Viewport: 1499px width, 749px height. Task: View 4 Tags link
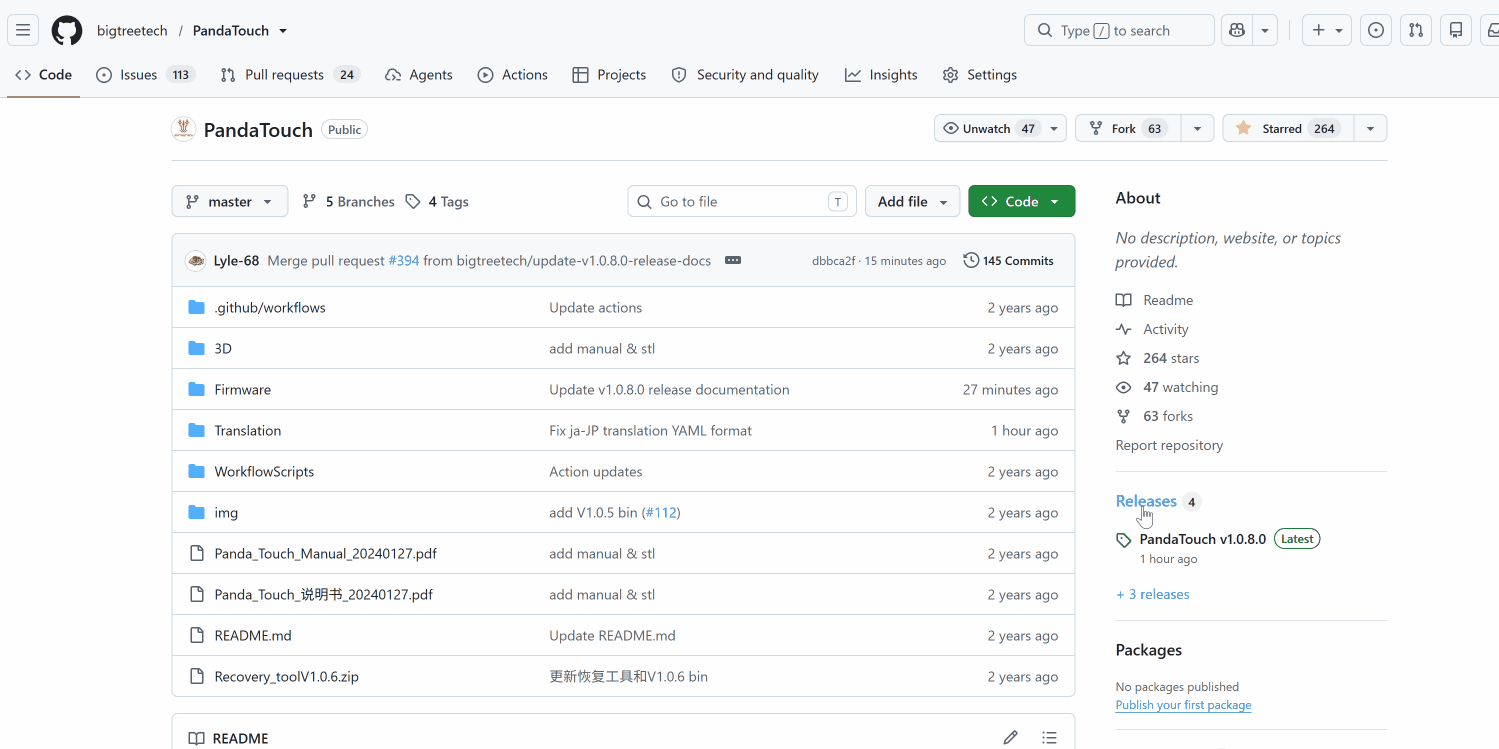[437, 201]
